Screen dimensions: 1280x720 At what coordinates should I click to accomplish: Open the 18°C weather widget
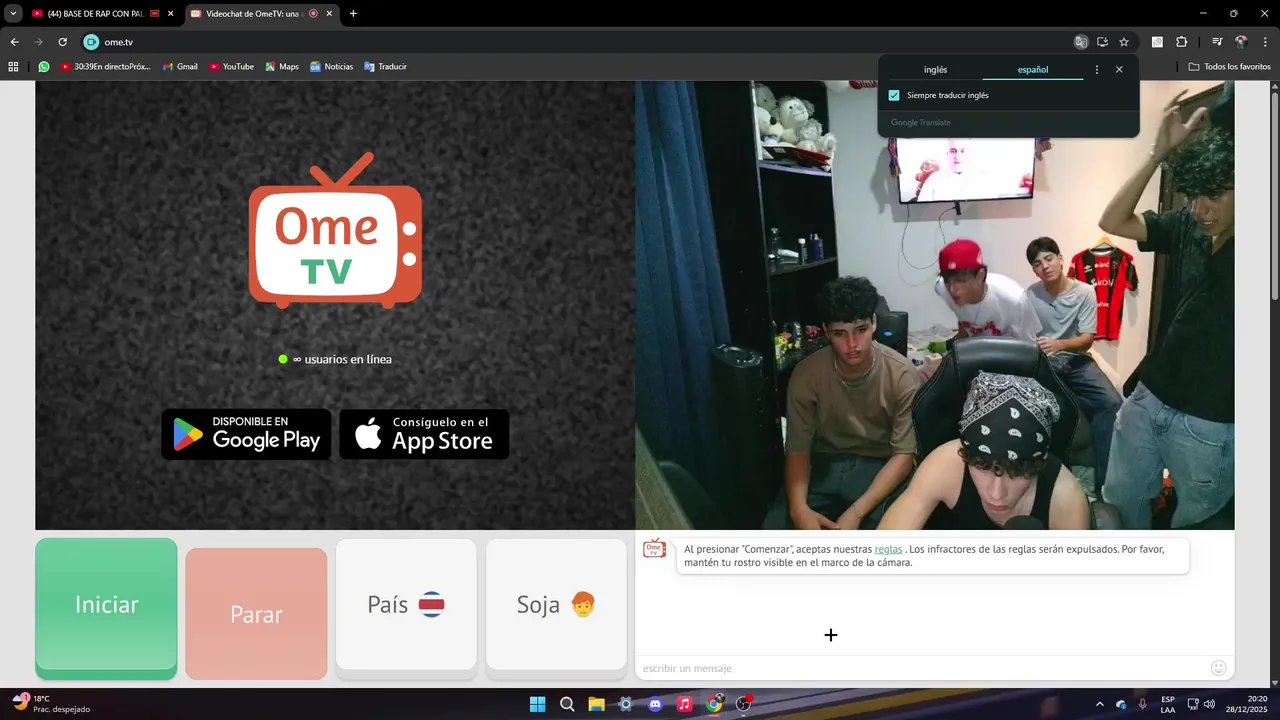[x=52, y=704]
